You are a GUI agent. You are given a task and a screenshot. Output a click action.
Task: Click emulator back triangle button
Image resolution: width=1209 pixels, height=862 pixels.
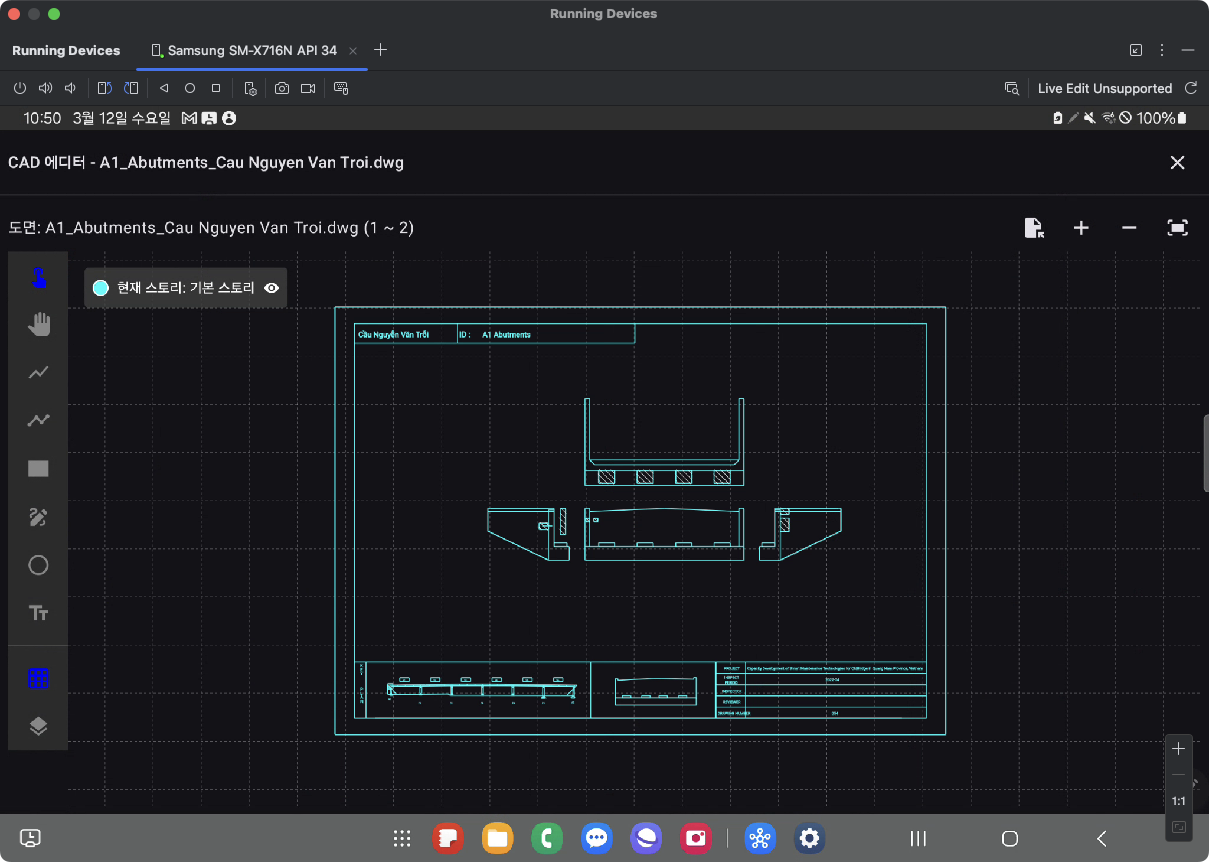click(164, 88)
